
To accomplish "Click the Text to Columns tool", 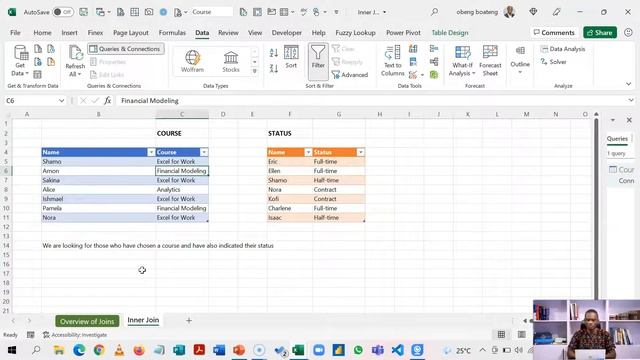I will pyautogui.click(x=392, y=61).
